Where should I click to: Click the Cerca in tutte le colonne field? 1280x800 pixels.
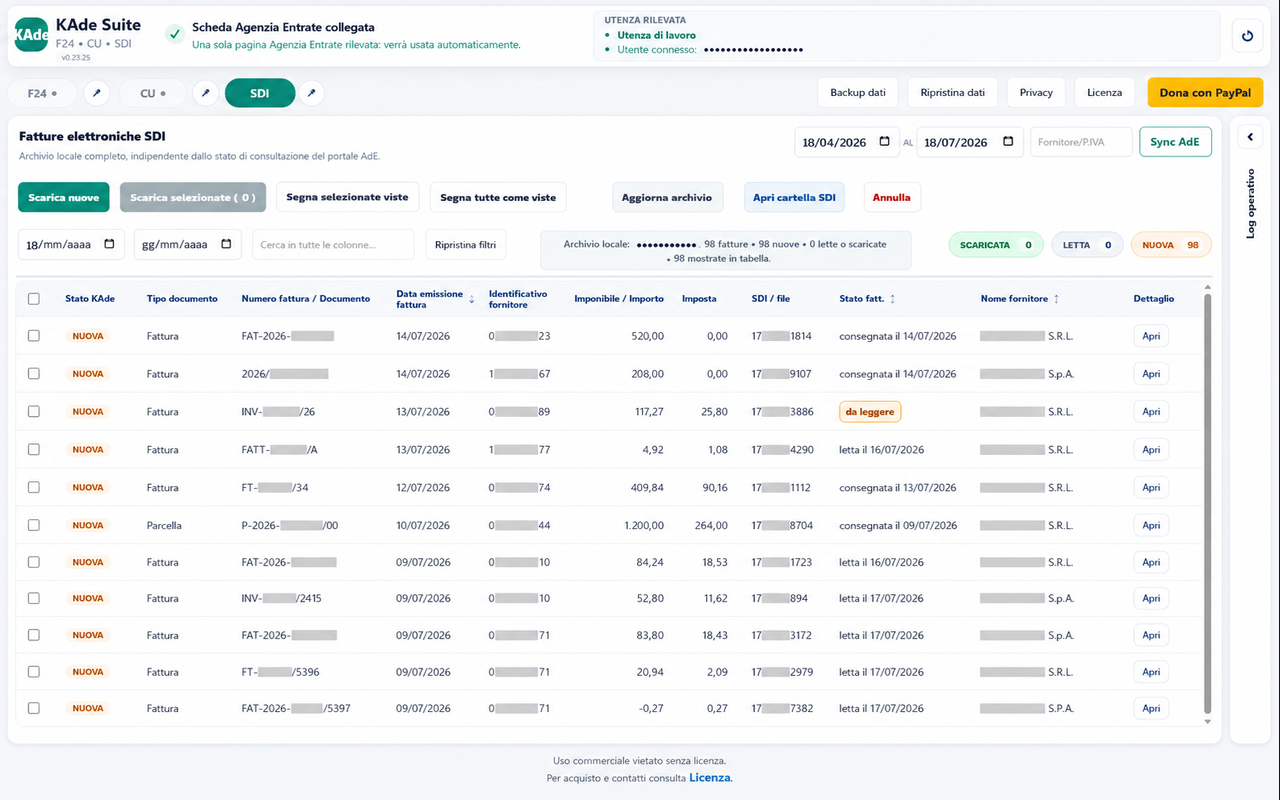[333, 244]
